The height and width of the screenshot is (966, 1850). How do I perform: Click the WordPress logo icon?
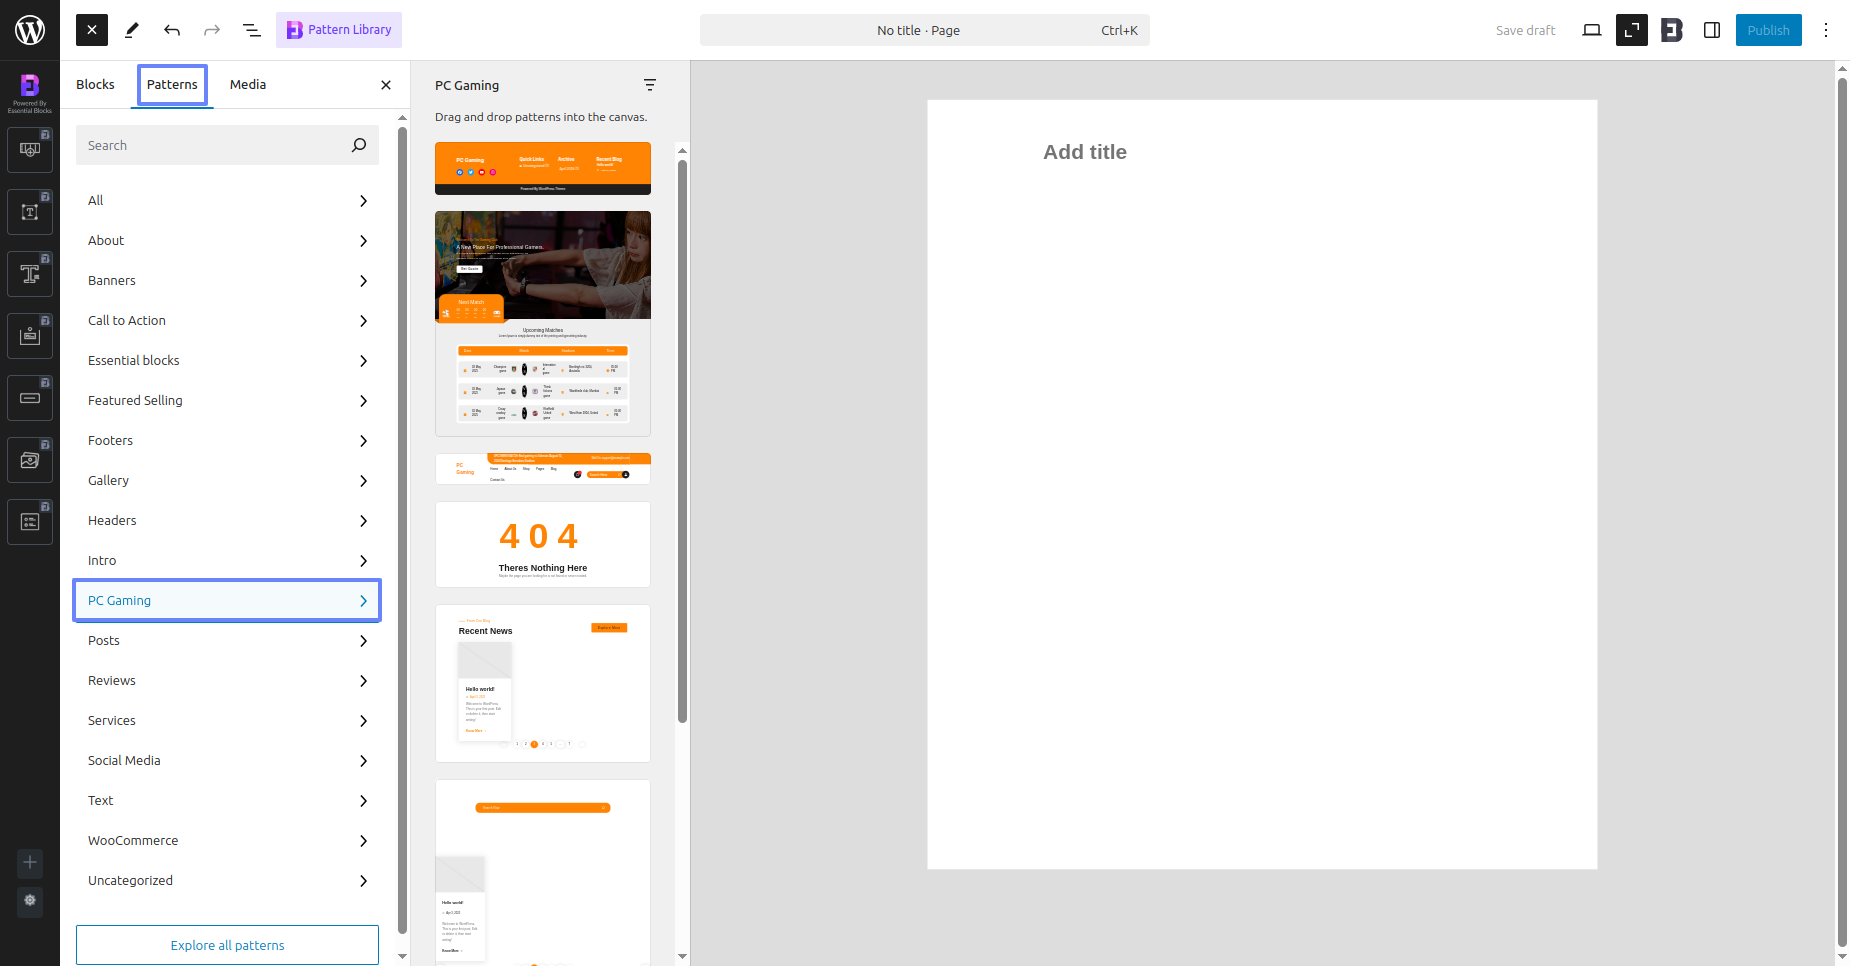point(30,30)
